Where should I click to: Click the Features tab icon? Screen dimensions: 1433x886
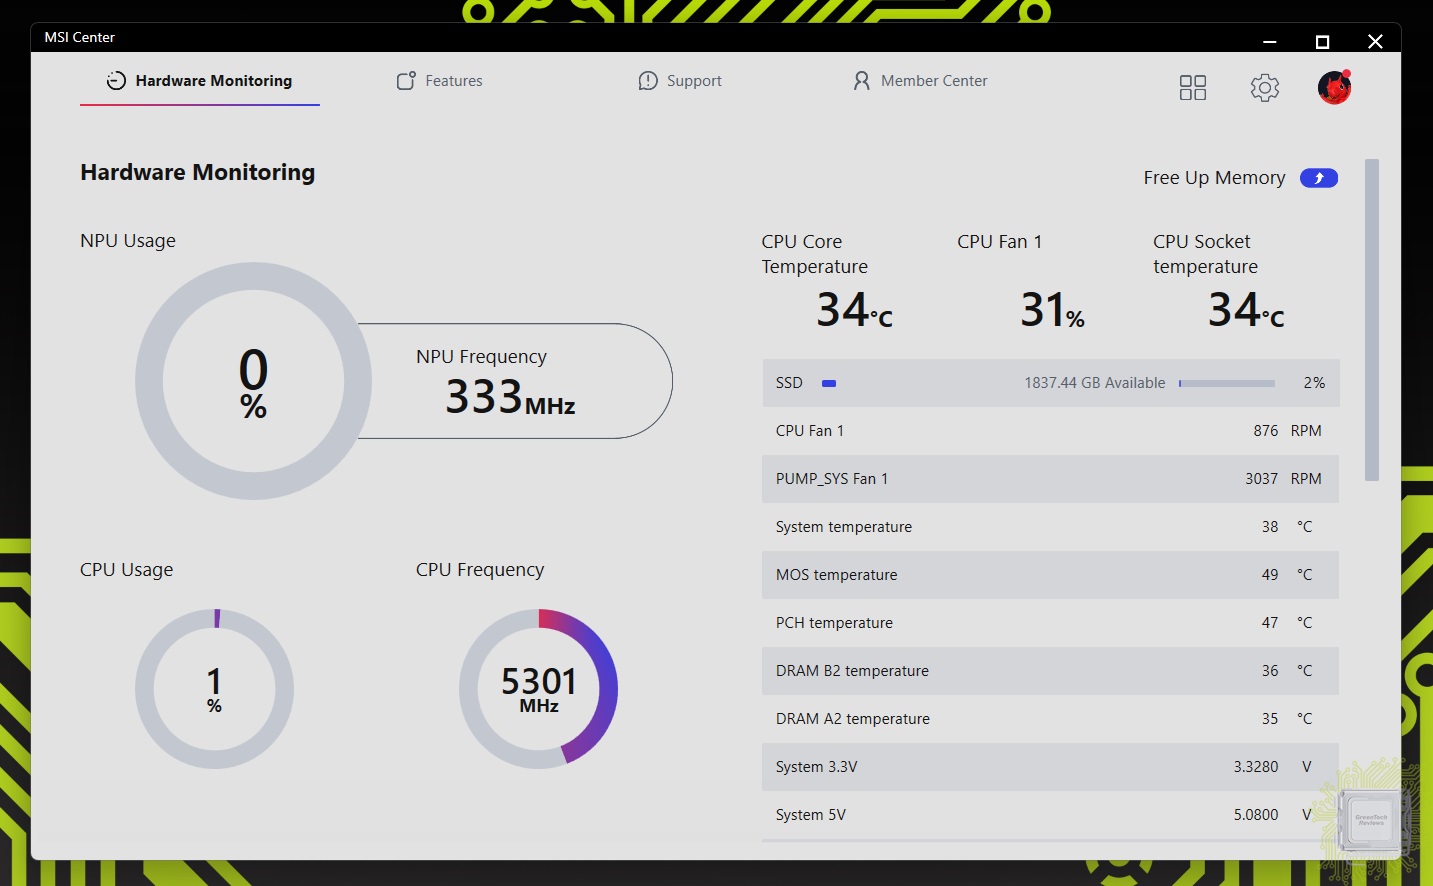(406, 81)
